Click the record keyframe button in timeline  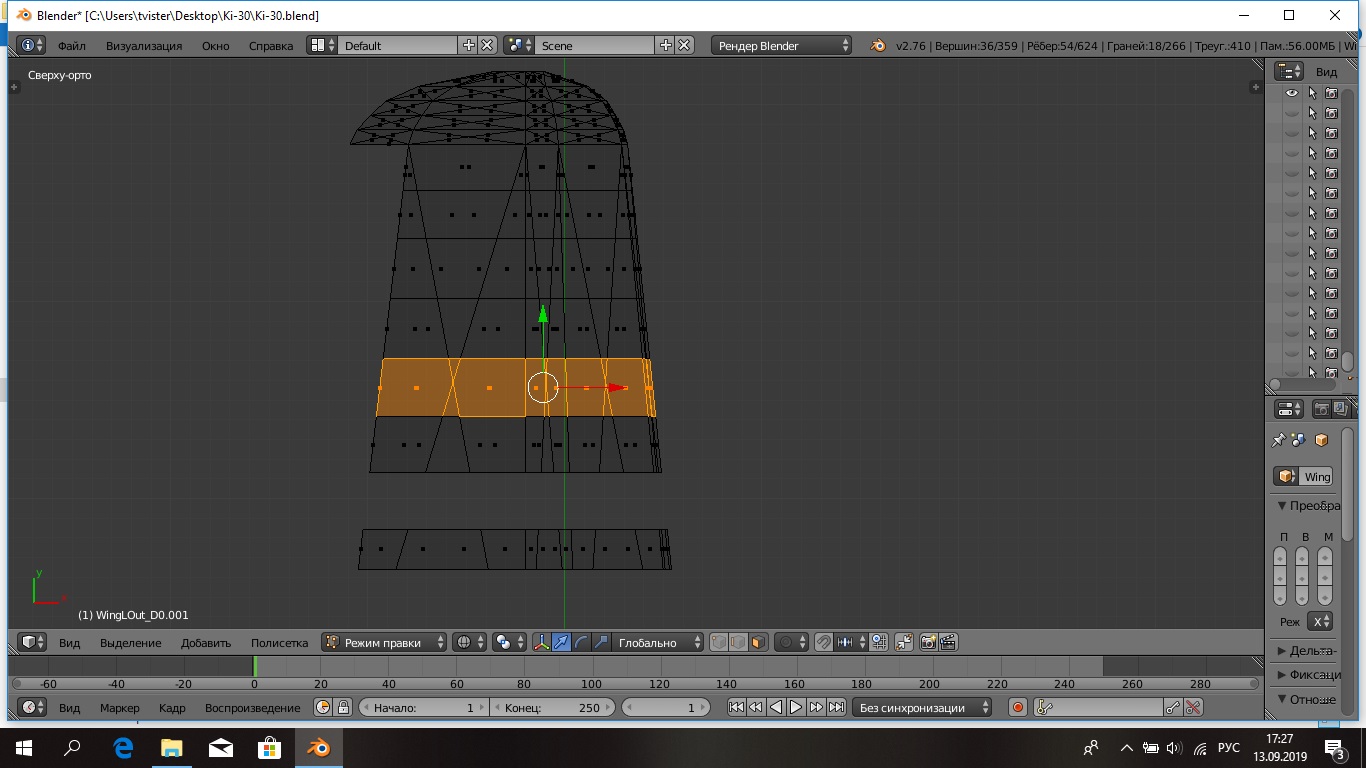click(x=1018, y=708)
